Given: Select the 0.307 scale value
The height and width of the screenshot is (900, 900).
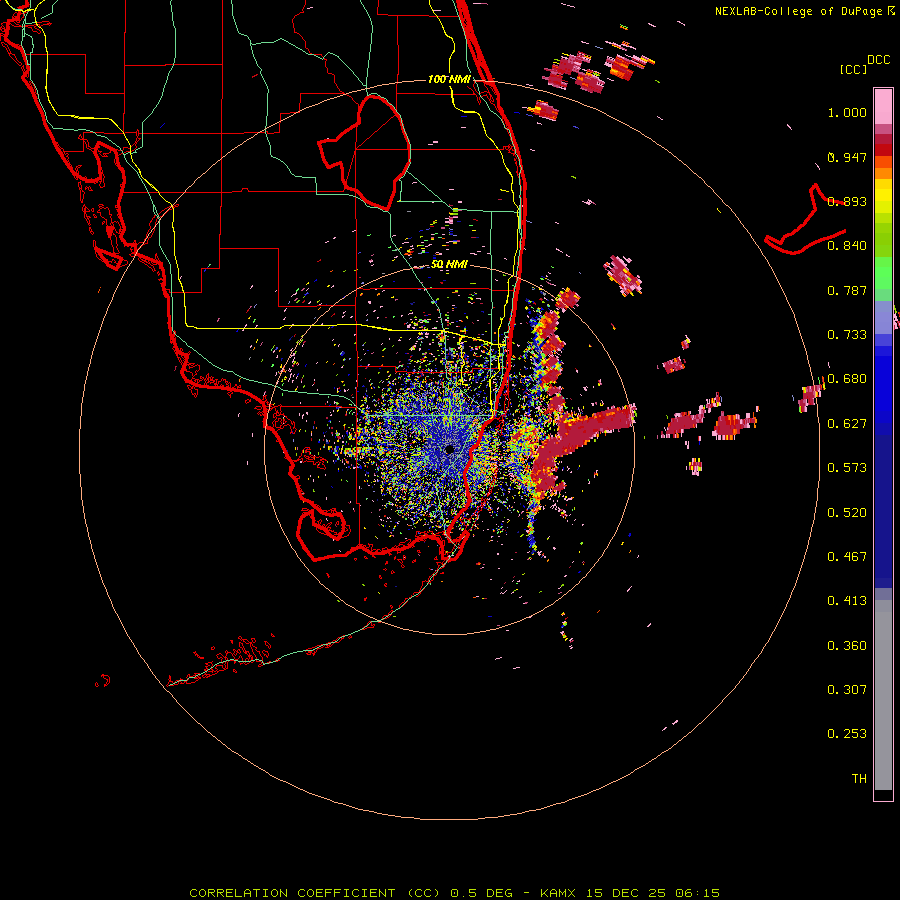Looking at the screenshot, I should [847, 689].
